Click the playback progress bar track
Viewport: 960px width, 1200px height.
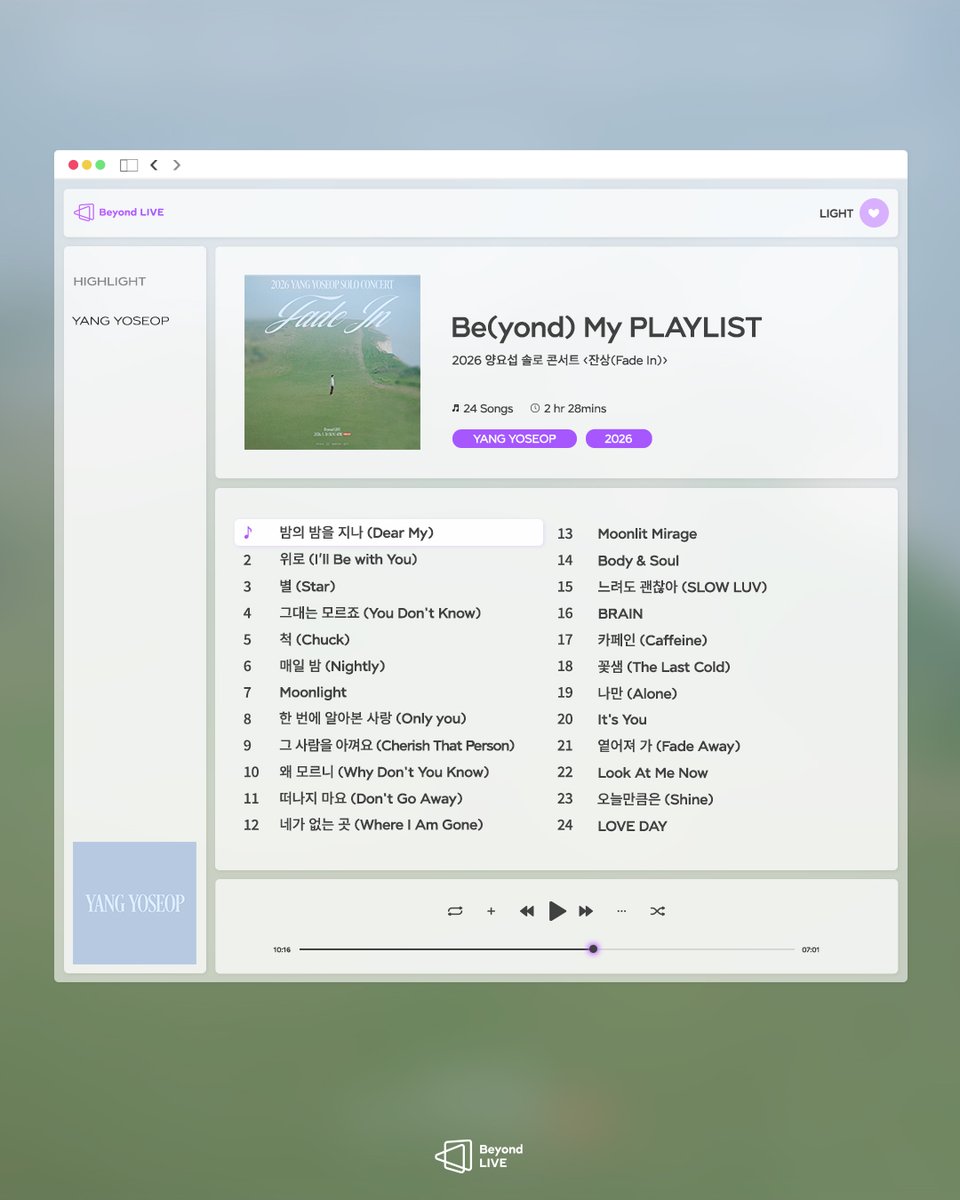click(546, 949)
